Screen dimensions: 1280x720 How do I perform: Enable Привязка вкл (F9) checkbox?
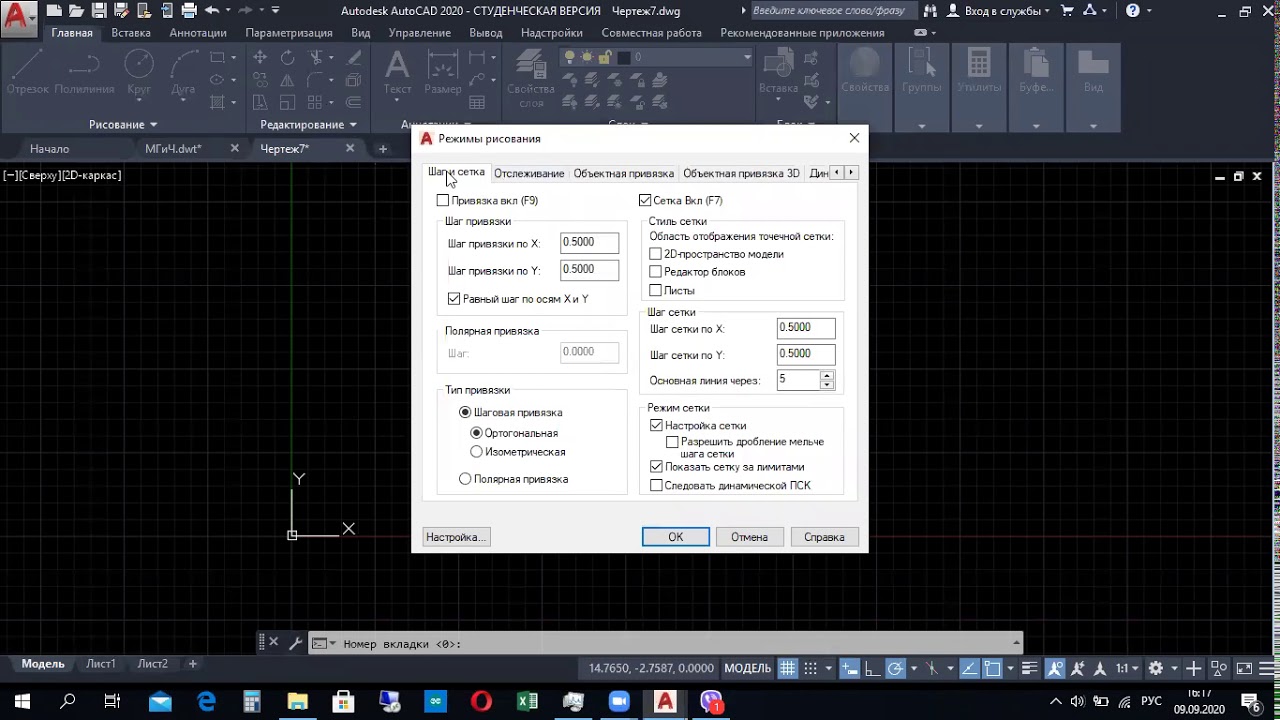(x=443, y=201)
